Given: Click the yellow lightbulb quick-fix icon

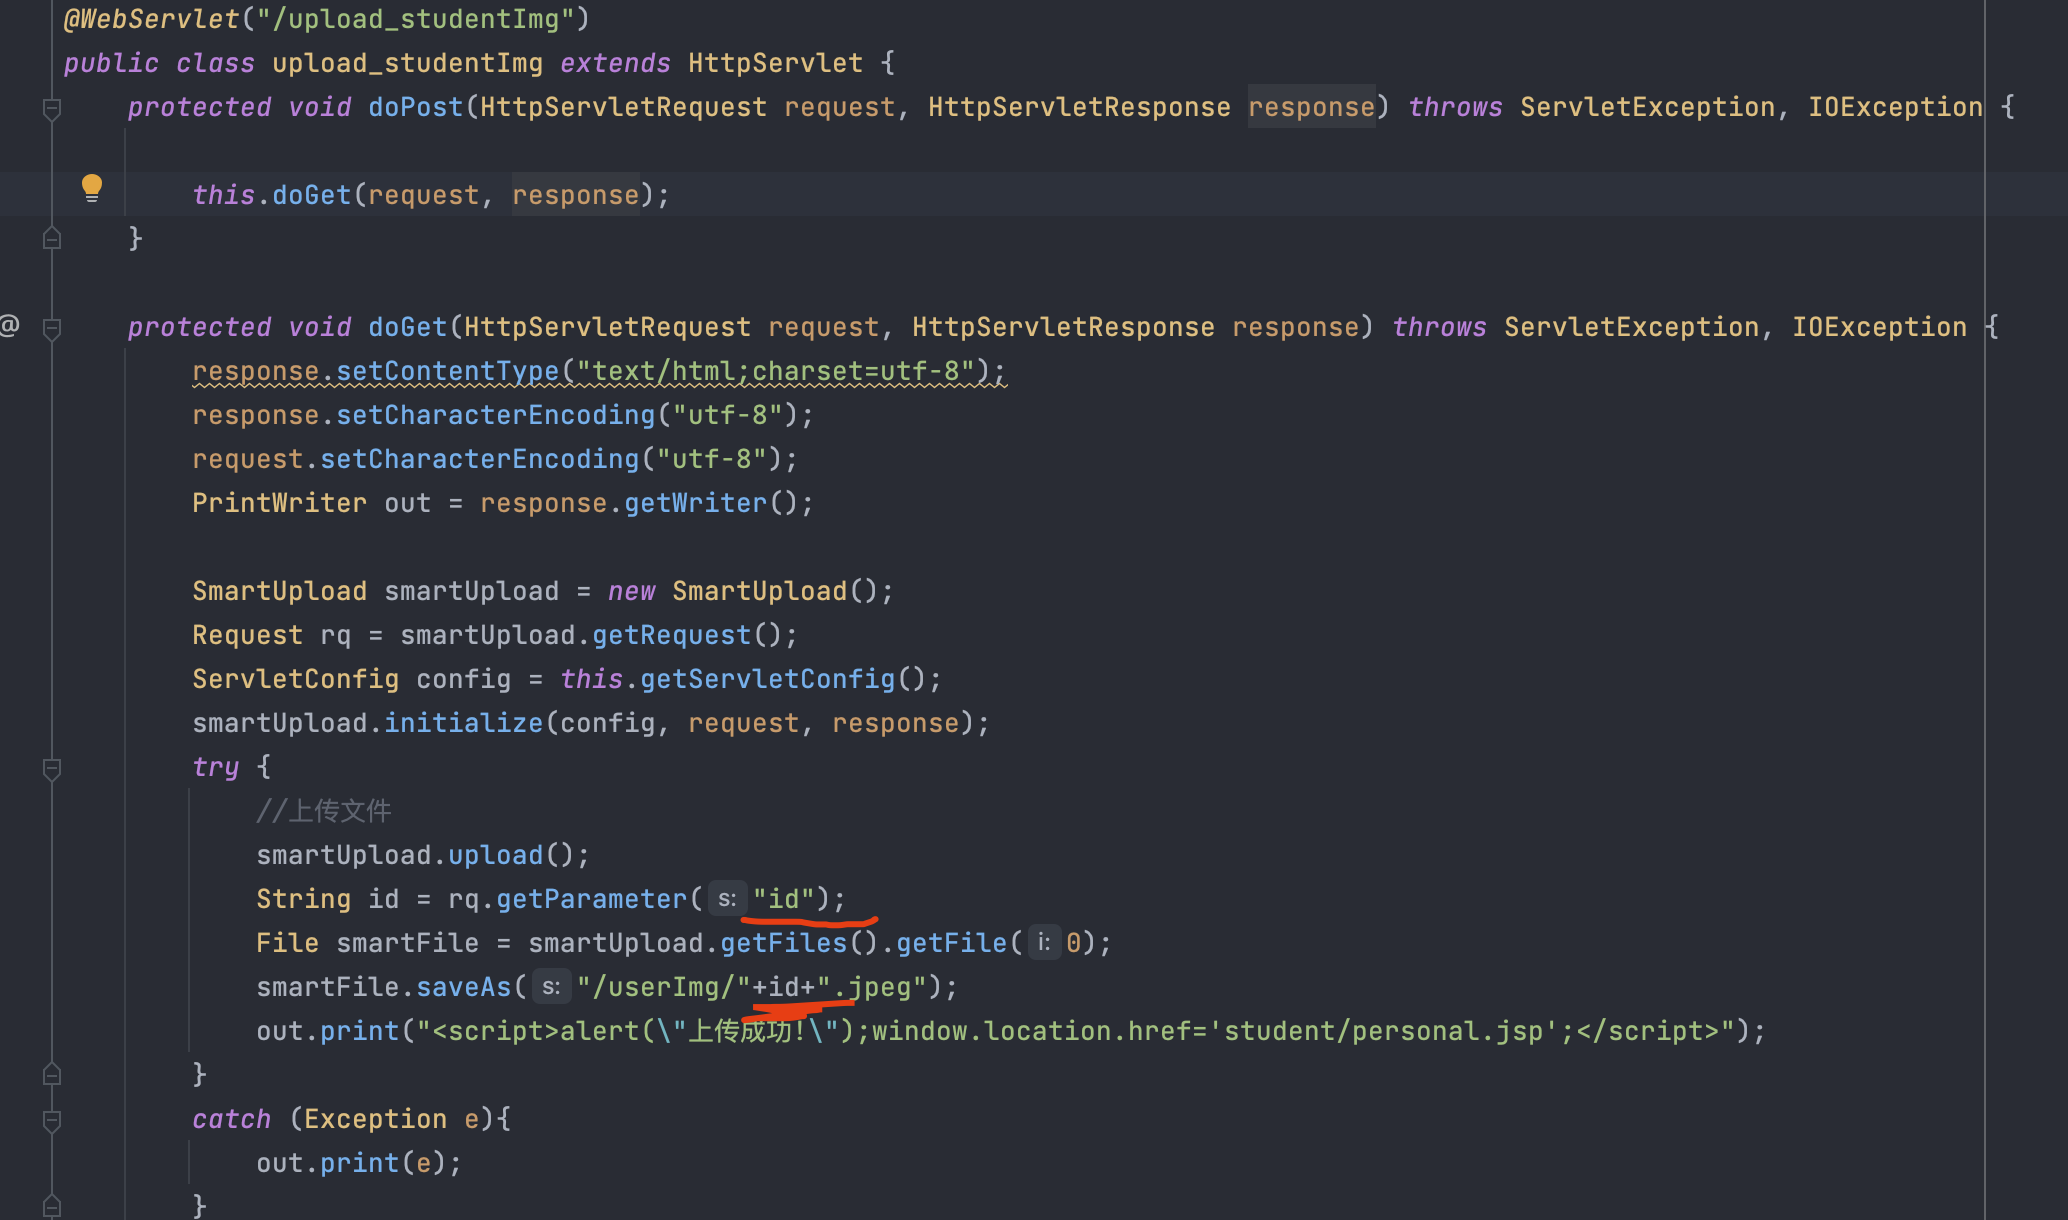Looking at the screenshot, I should [91, 187].
